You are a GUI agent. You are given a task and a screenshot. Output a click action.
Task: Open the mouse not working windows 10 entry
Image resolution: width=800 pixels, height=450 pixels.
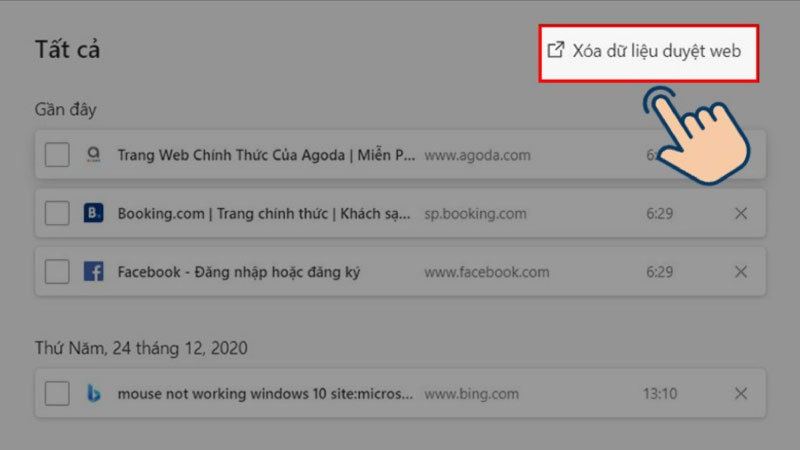pos(265,394)
